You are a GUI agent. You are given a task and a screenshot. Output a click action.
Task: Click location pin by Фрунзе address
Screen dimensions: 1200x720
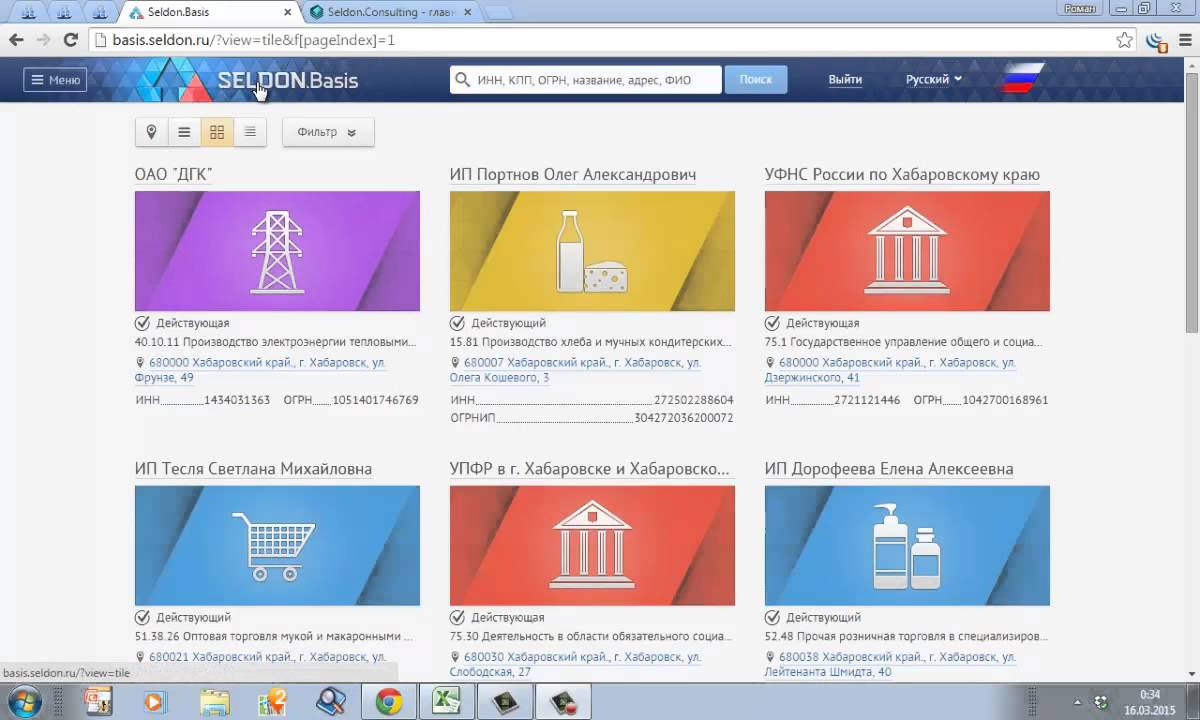click(141, 363)
